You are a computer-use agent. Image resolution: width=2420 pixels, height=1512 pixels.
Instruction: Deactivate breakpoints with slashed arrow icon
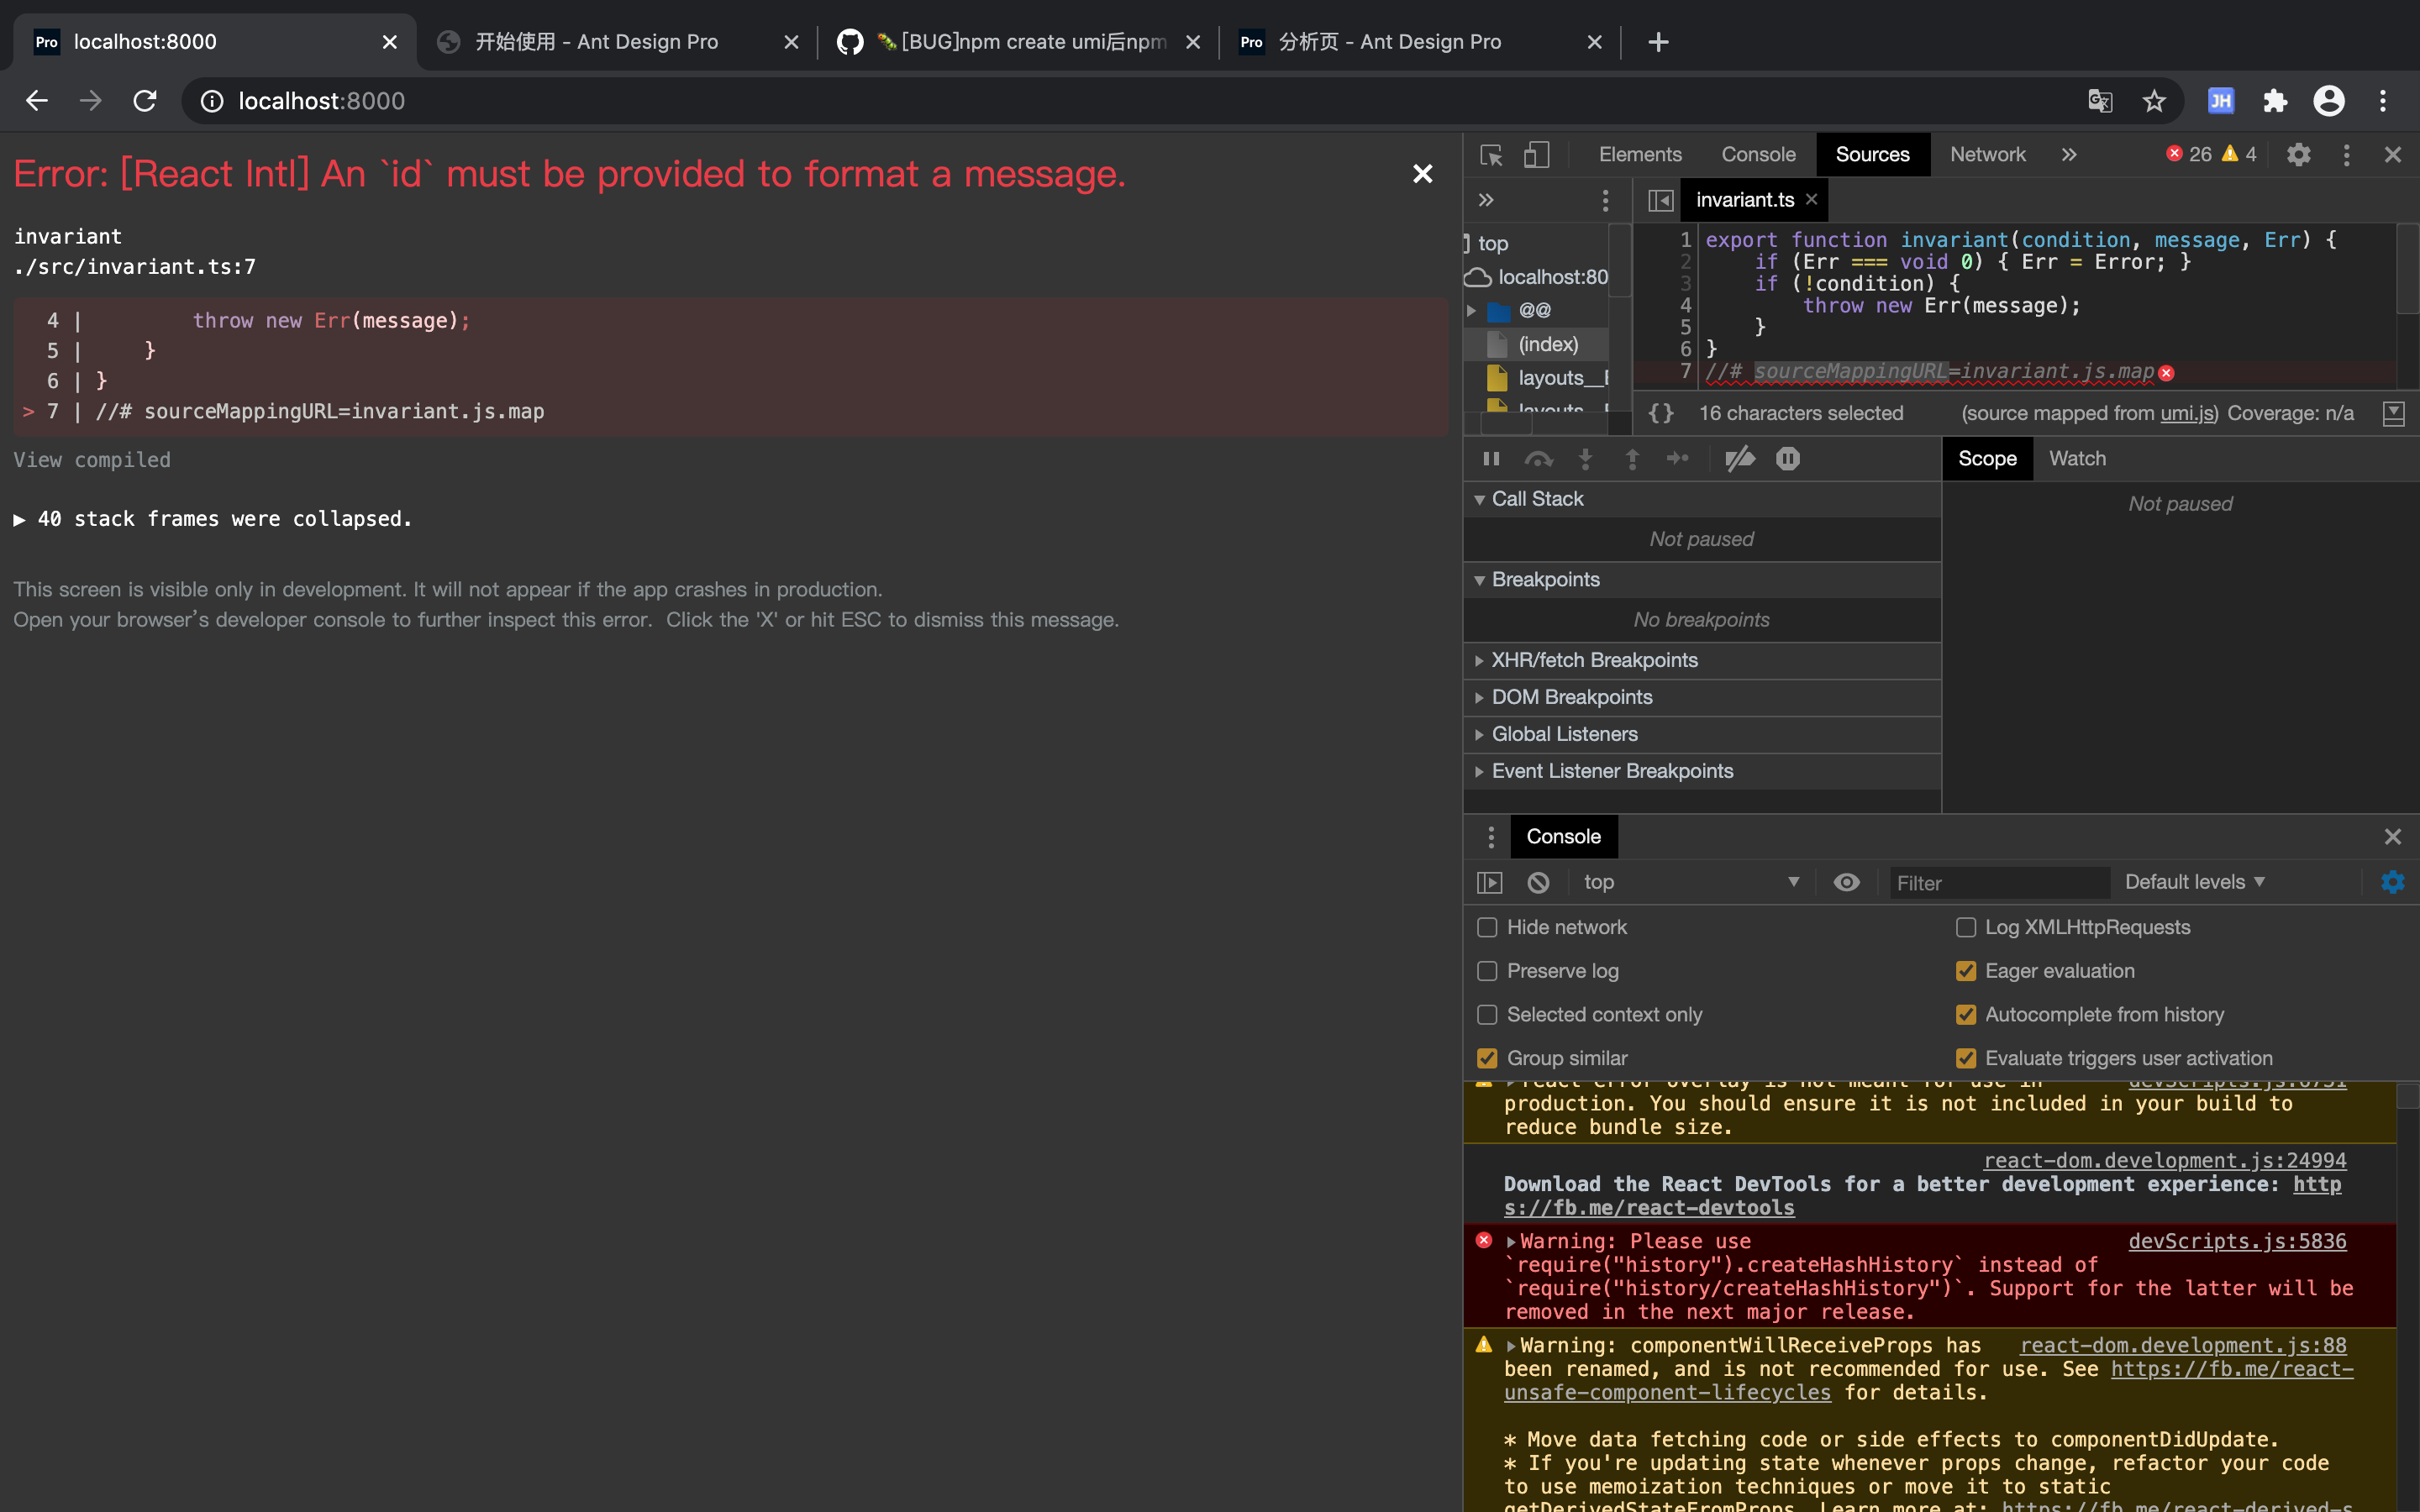1739,459
